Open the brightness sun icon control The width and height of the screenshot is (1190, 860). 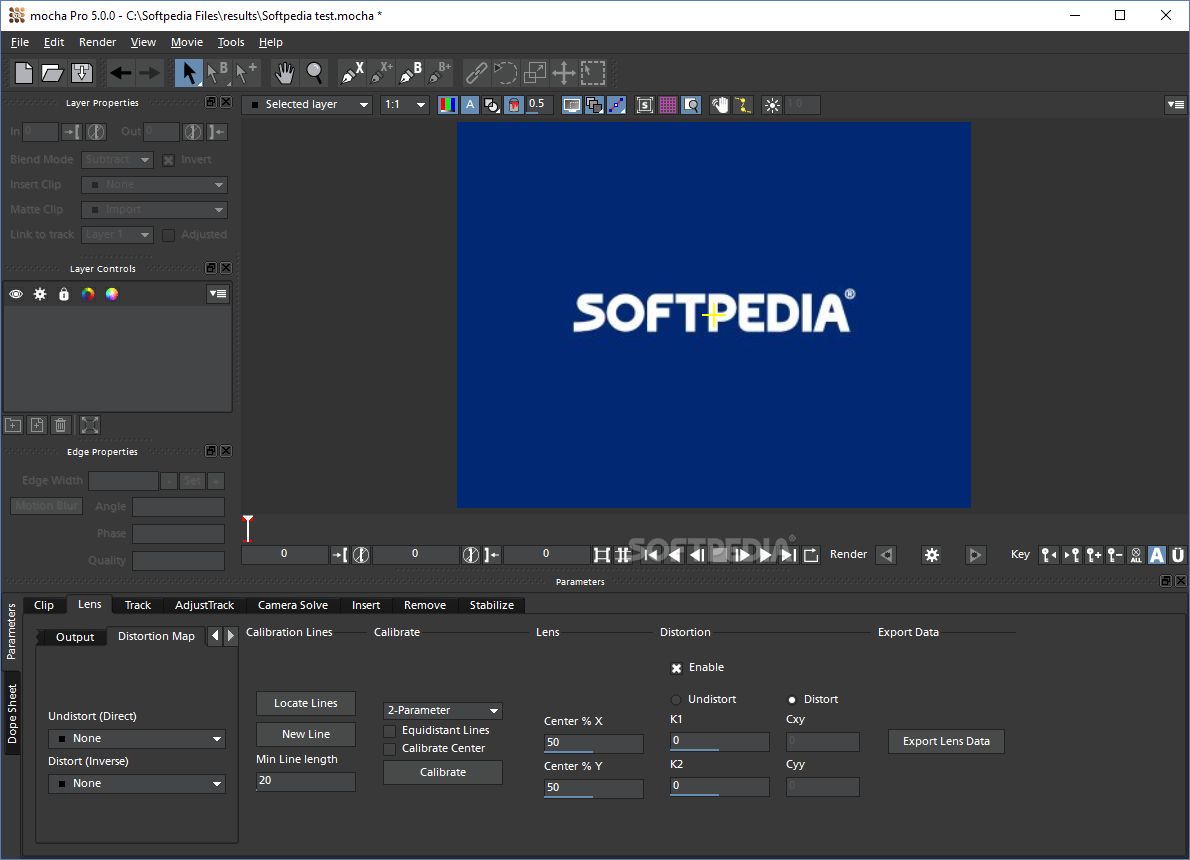(x=772, y=105)
